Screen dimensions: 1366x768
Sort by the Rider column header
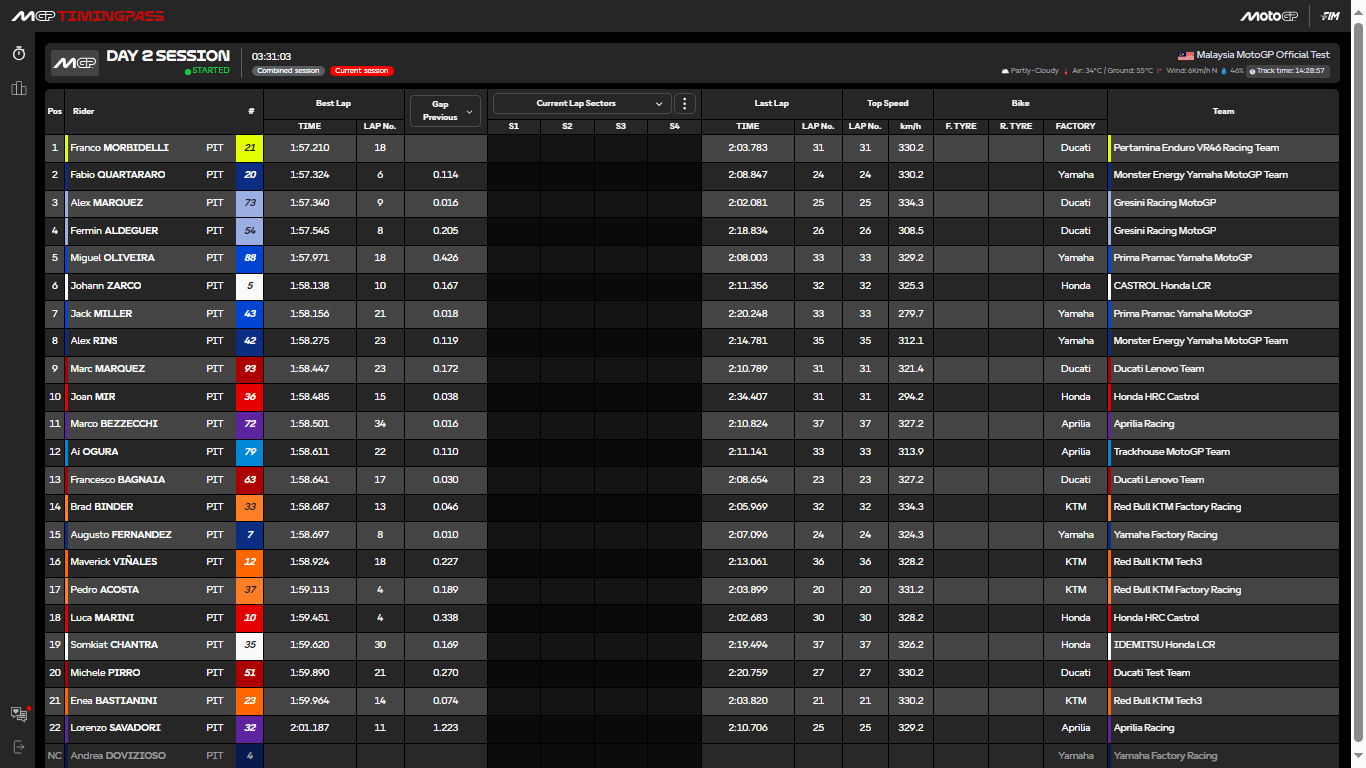click(x=84, y=111)
